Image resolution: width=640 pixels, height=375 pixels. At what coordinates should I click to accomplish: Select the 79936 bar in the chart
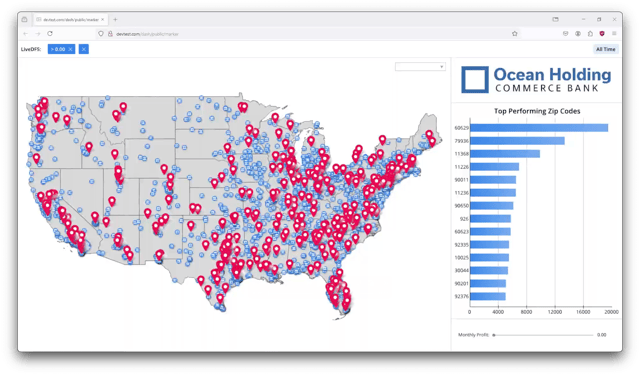tap(517, 141)
